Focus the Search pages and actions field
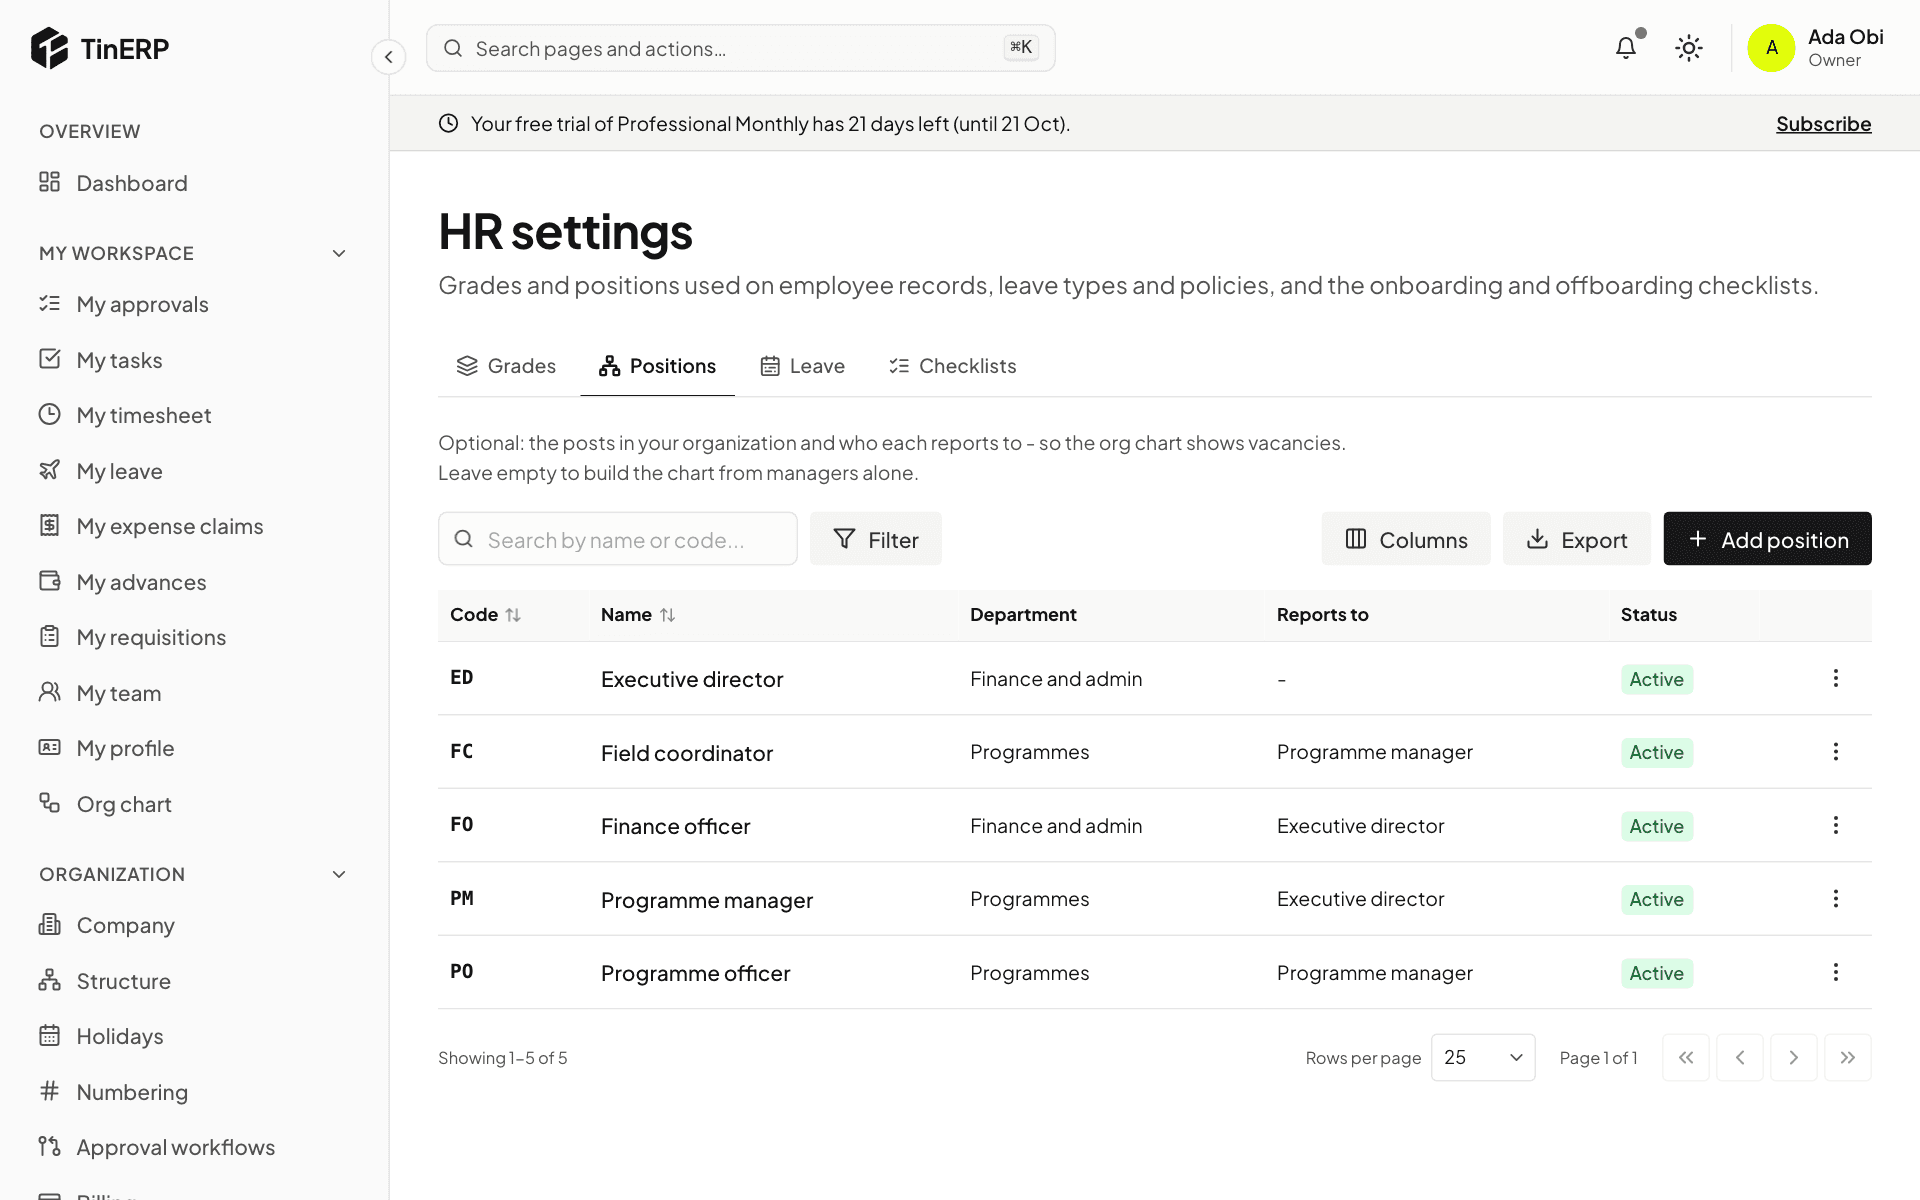Image resolution: width=1920 pixels, height=1200 pixels. point(740,48)
